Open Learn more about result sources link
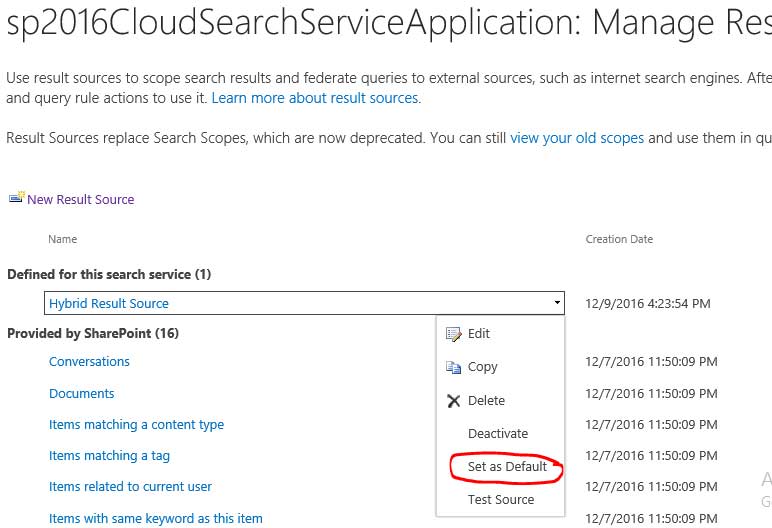The height and width of the screenshot is (528, 772). 316,98
